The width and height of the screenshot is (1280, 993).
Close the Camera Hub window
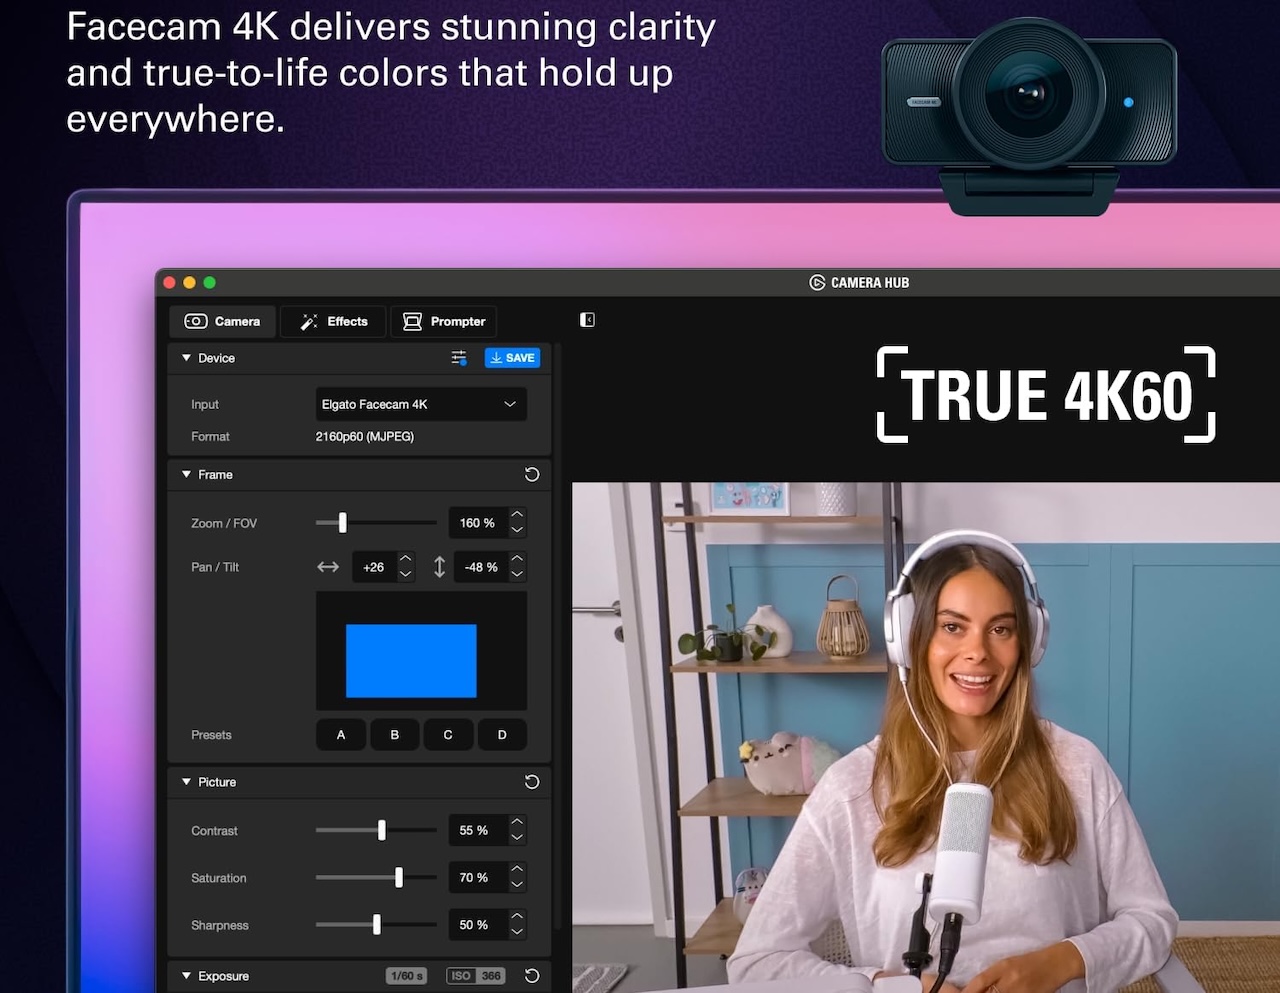(x=169, y=283)
